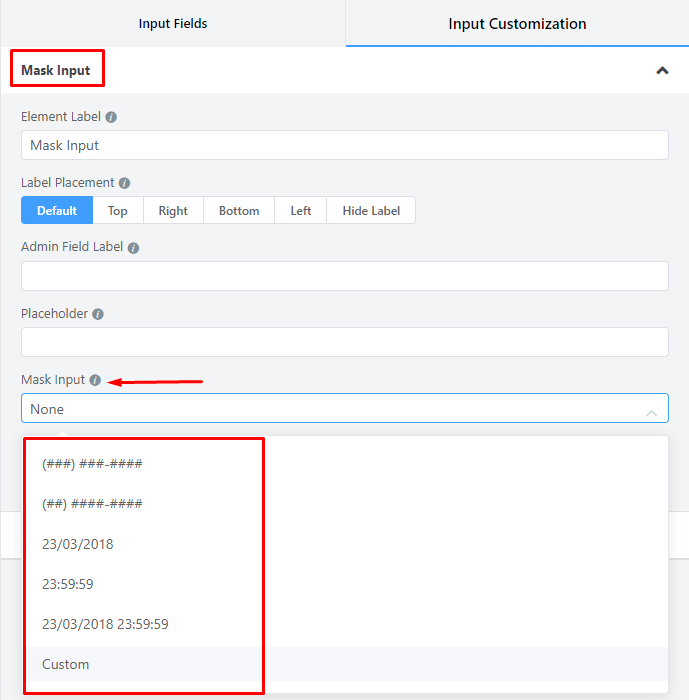Open the Mask Input dropdown showing None
Viewport: 689px width, 700px height.
coord(344,409)
